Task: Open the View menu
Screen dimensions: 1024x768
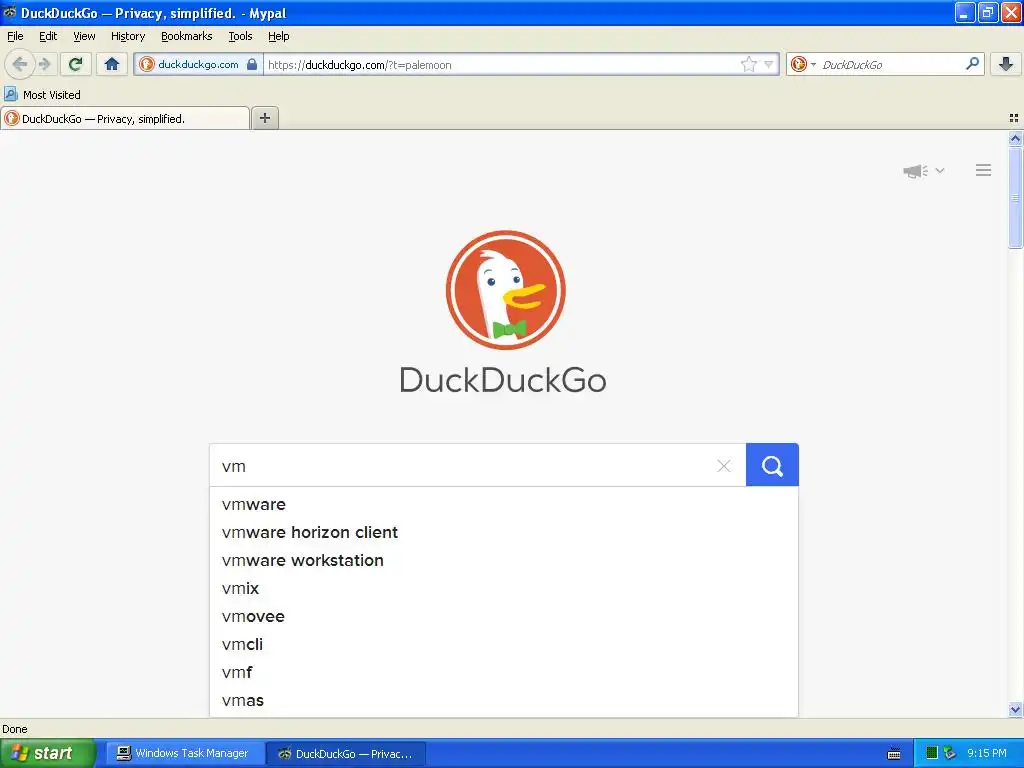Action: [84, 36]
